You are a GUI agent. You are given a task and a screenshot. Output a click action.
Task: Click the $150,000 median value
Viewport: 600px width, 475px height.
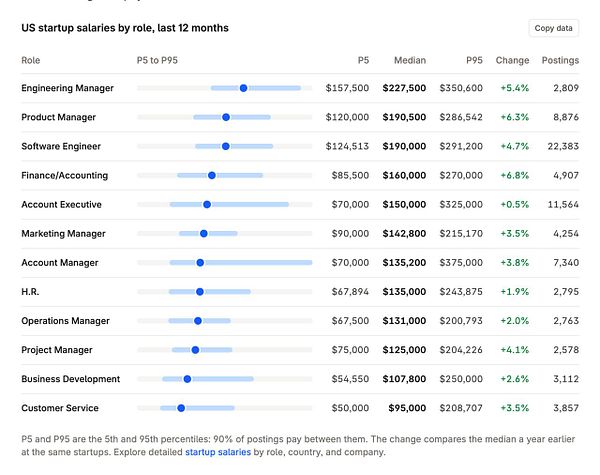point(404,204)
